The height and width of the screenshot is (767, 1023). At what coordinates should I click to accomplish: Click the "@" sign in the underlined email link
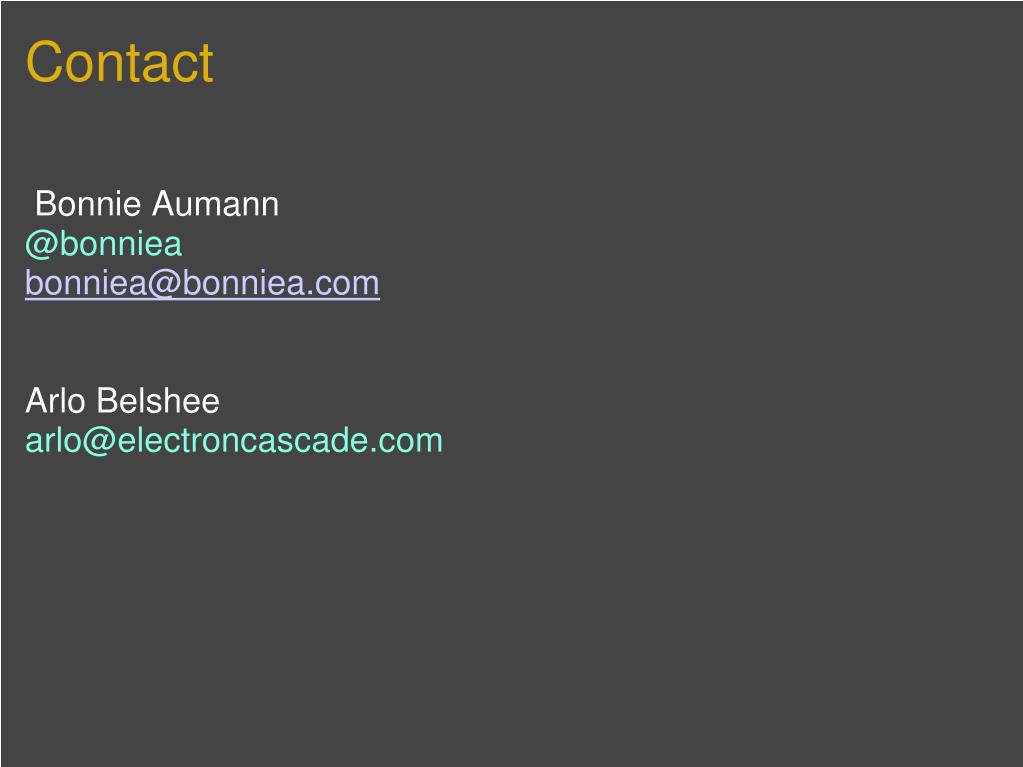(x=166, y=284)
